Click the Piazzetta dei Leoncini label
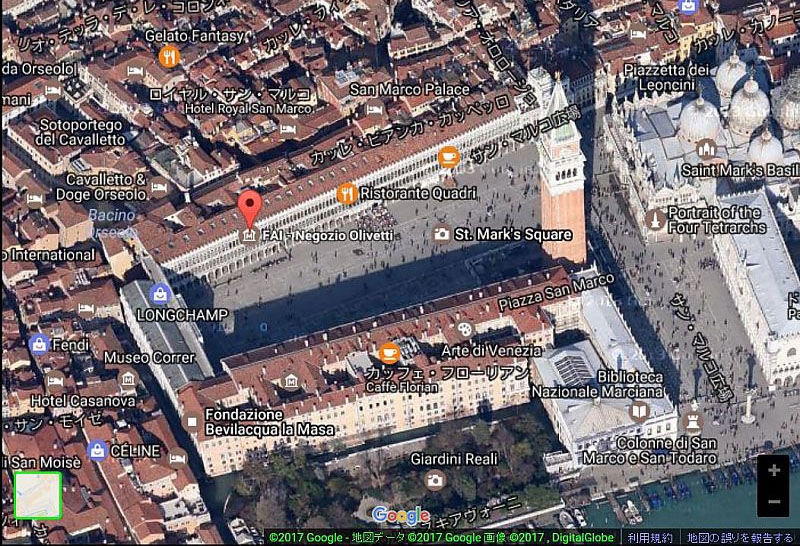The height and width of the screenshot is (546, 800). tap(666, 77)
